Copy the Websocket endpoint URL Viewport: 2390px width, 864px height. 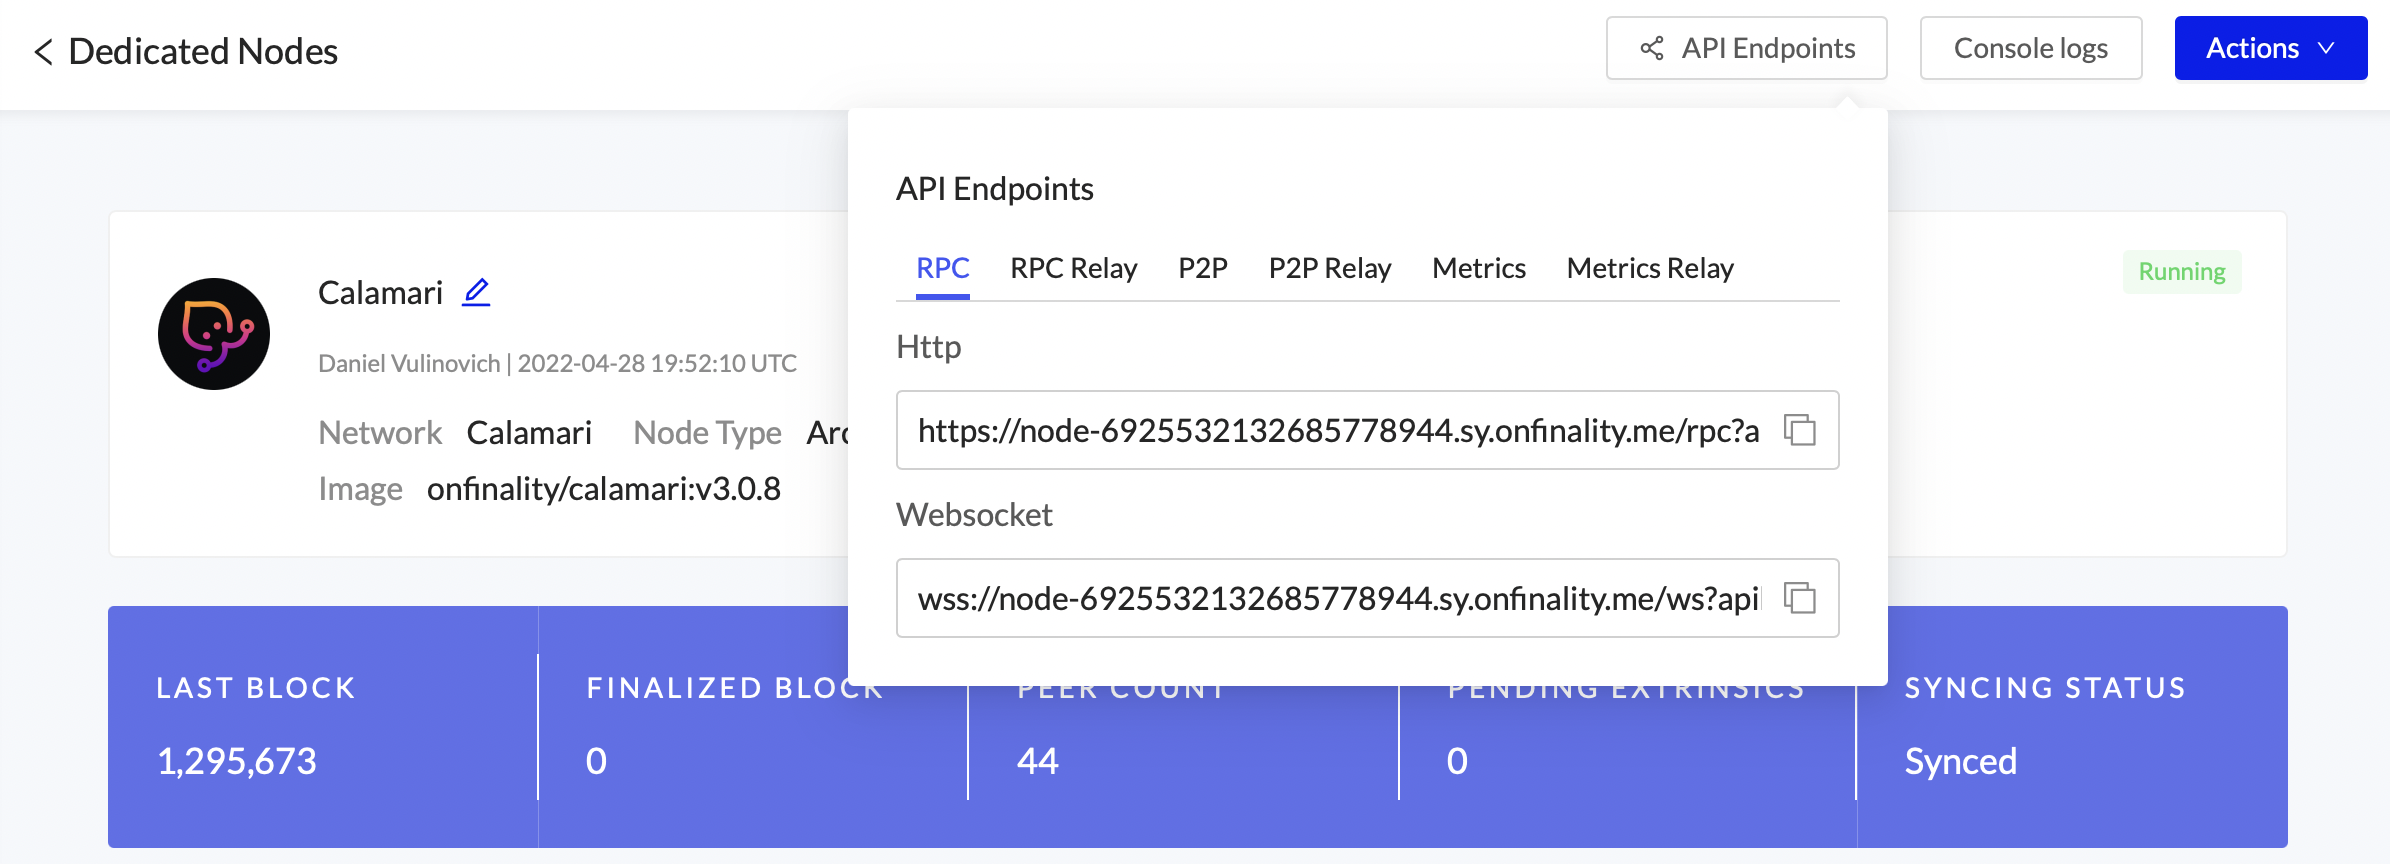pos(1799,598)
